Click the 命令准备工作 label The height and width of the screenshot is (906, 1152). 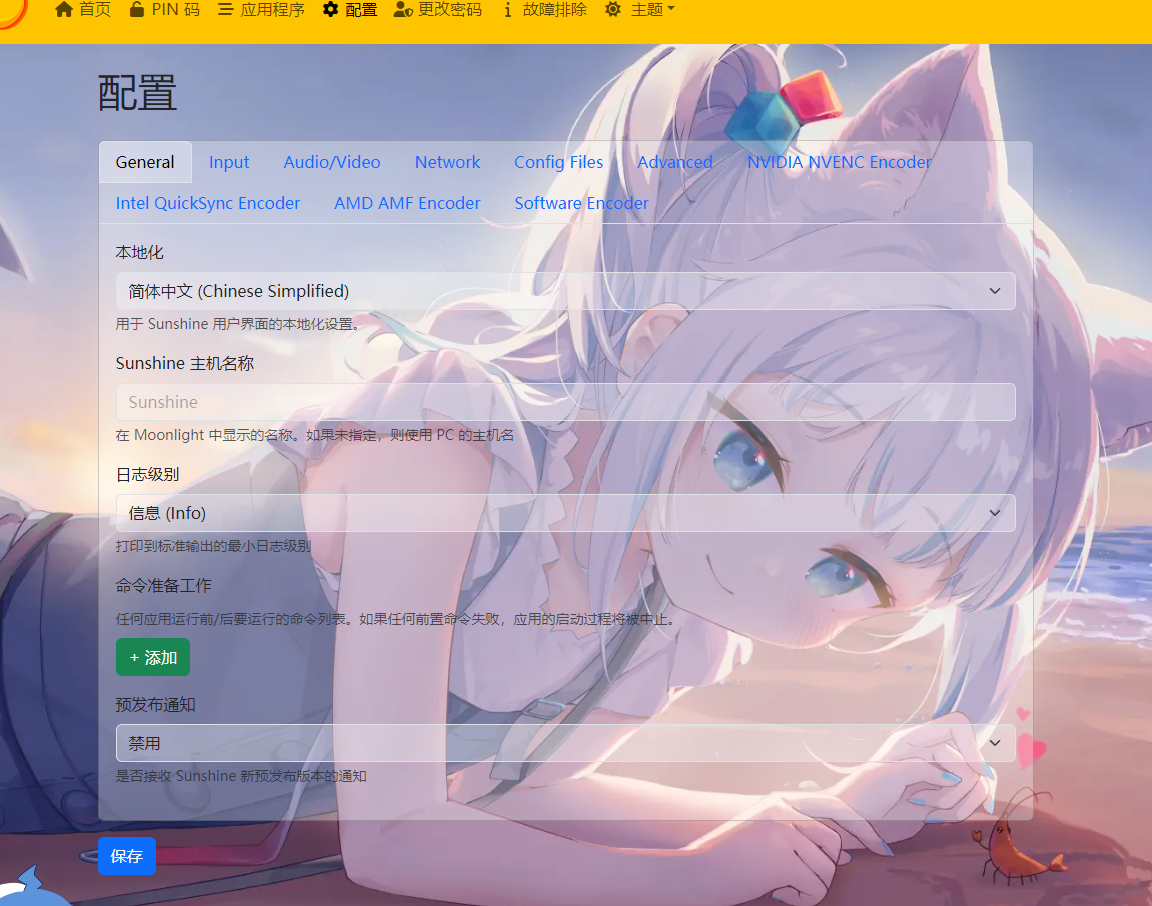tap(163, 586)
